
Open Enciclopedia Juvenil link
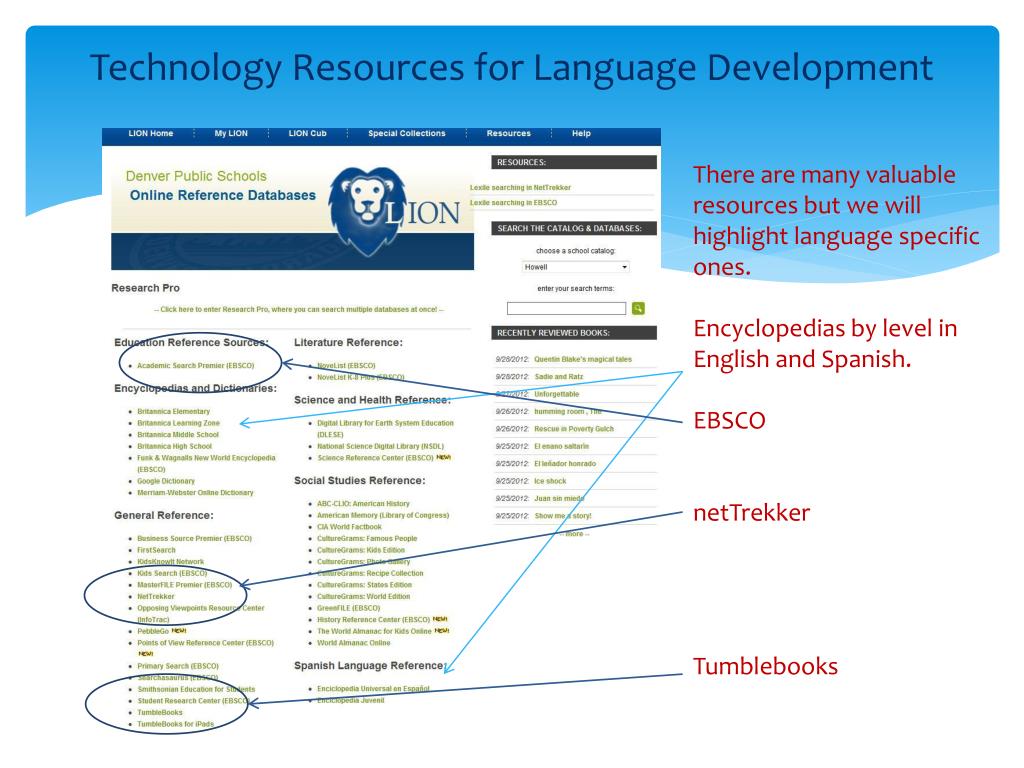[351, 701]
